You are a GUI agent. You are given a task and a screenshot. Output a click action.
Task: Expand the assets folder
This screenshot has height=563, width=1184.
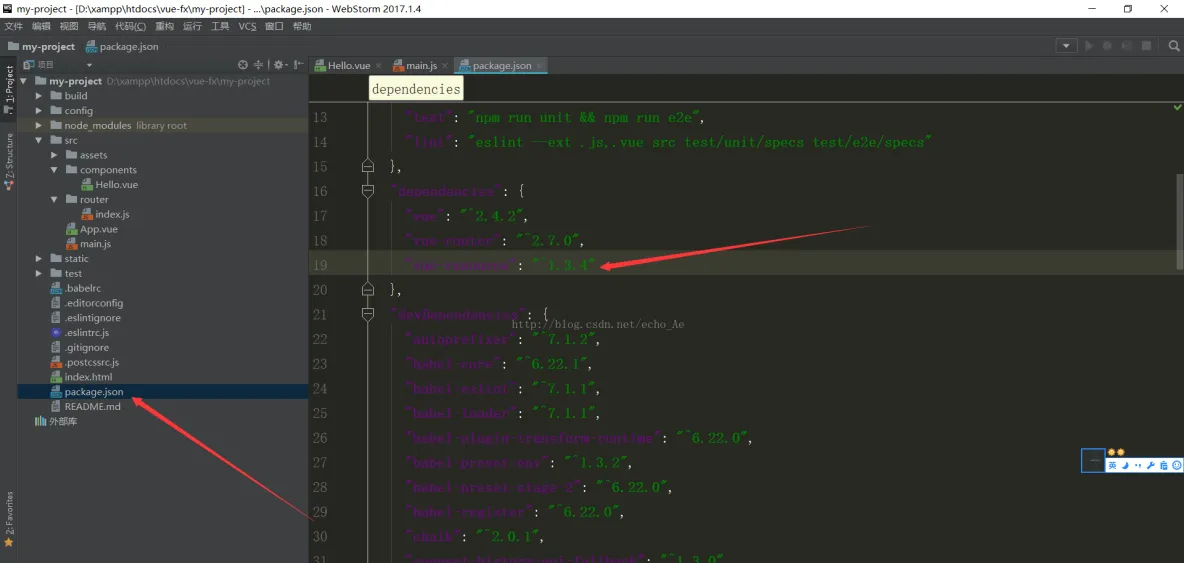(x=54, y=155)
